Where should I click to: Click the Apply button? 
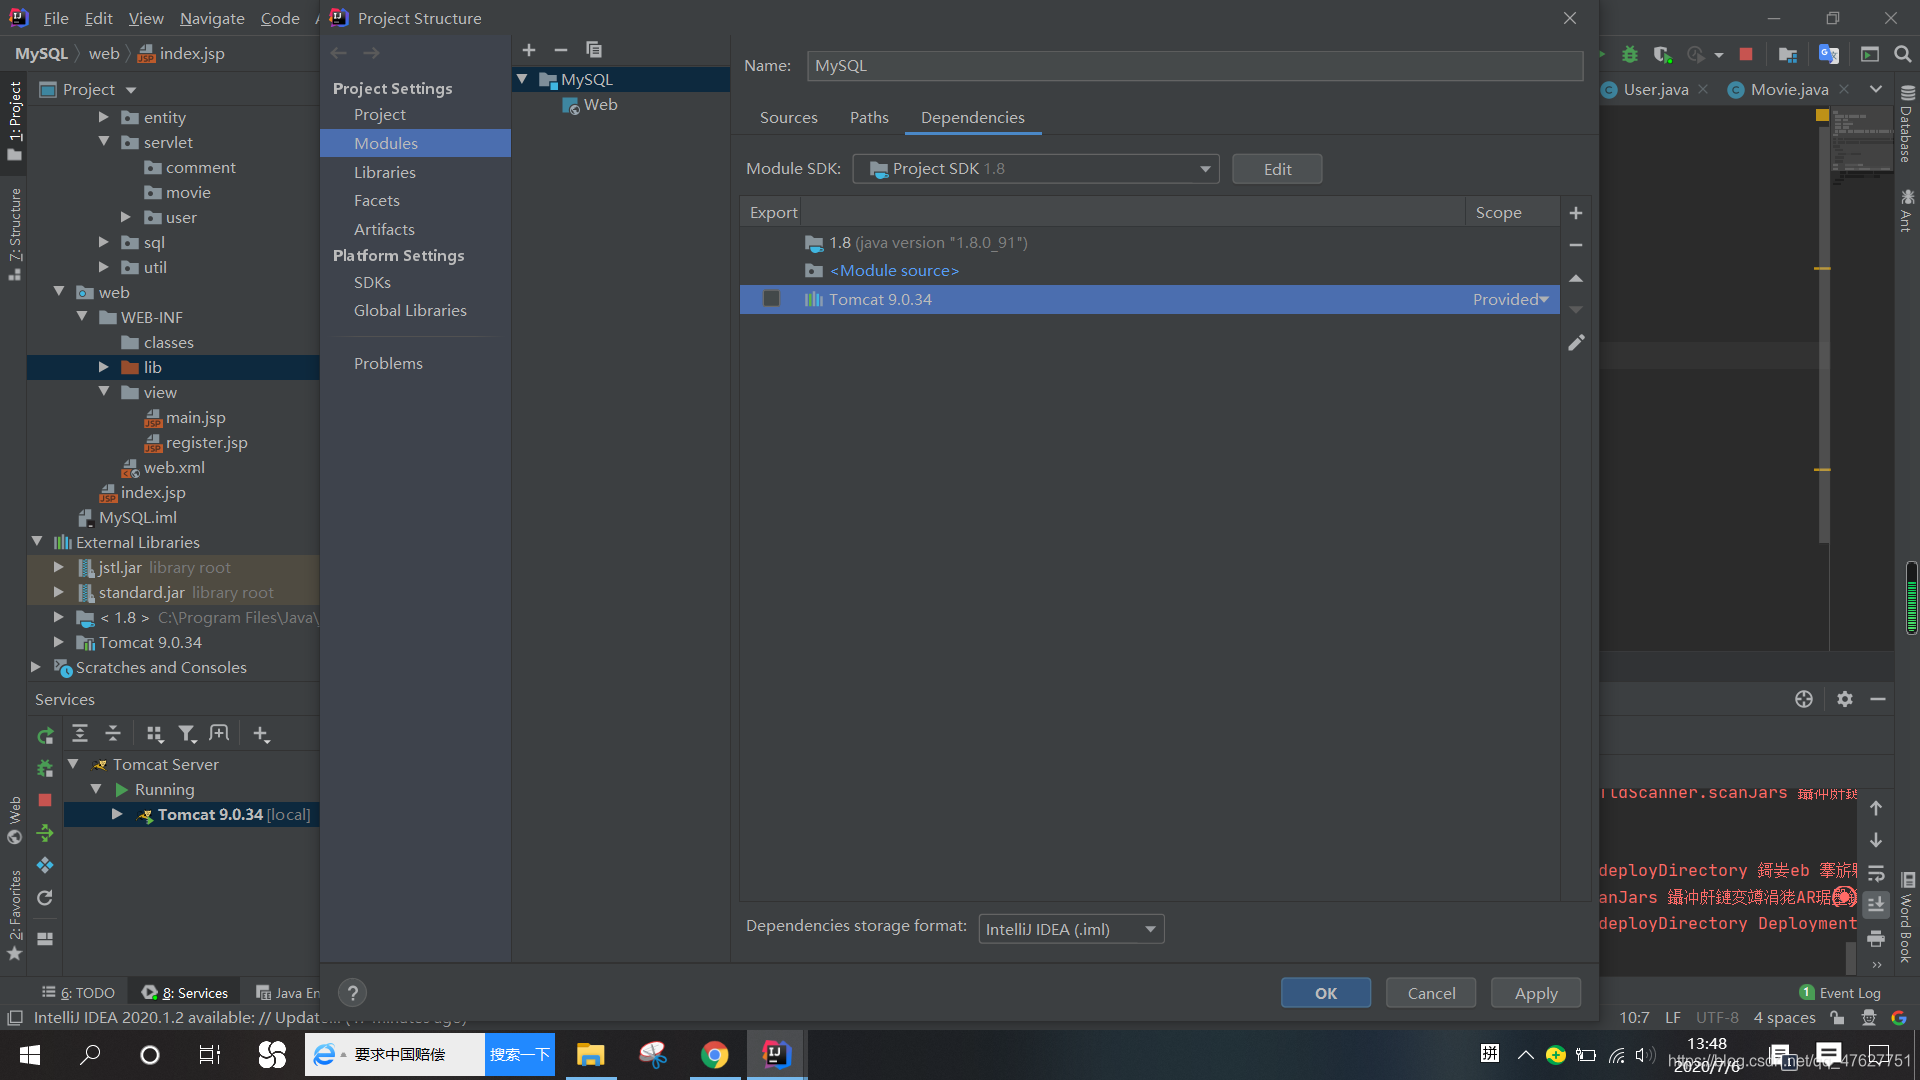tap(1536, 993)
